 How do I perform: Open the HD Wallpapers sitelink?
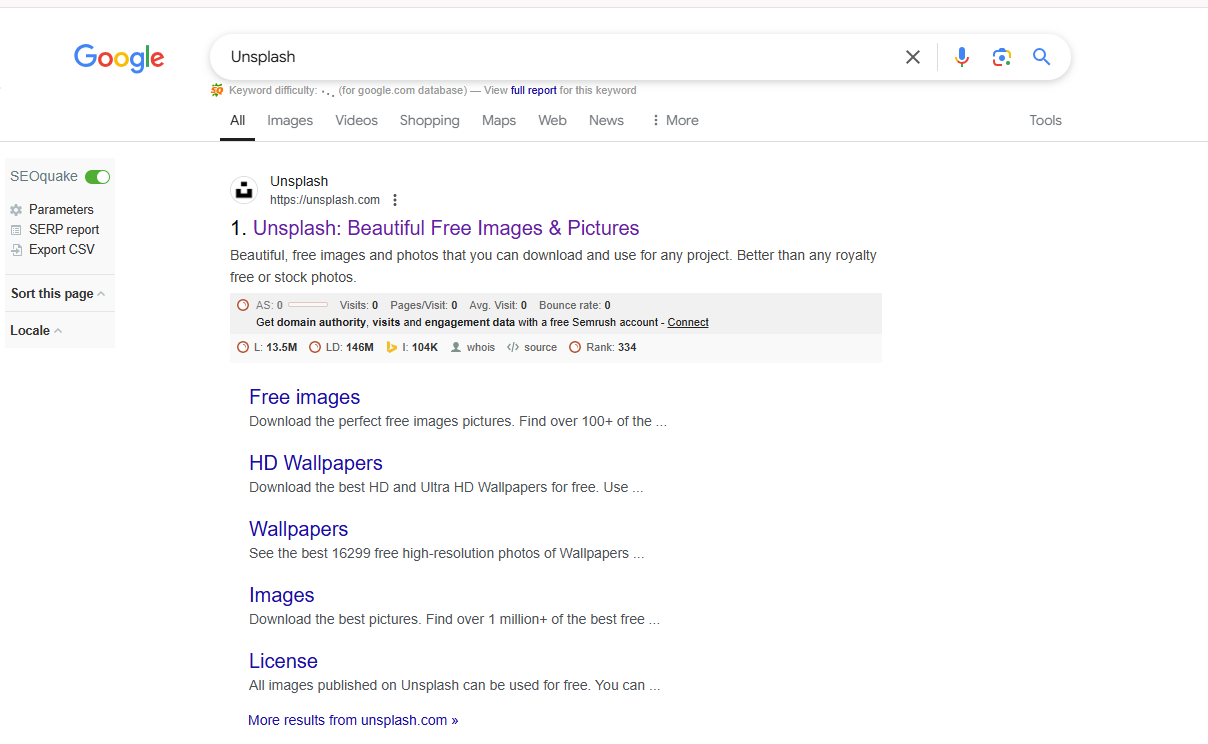coord(316,463)
